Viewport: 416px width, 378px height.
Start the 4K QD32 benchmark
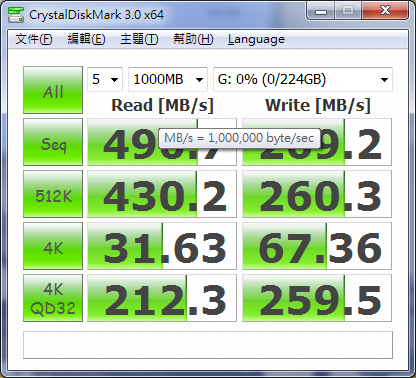(x=53, y=298)
